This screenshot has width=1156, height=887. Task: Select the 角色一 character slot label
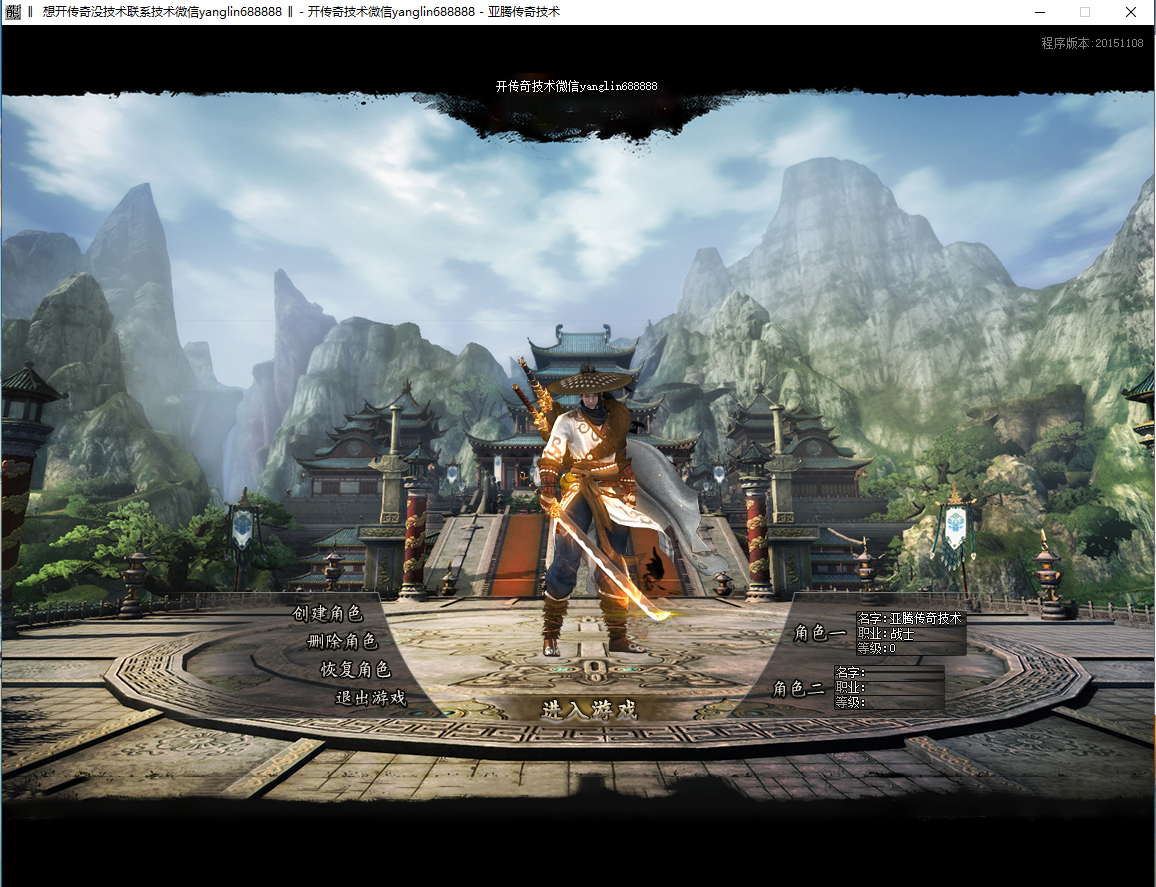819,633
